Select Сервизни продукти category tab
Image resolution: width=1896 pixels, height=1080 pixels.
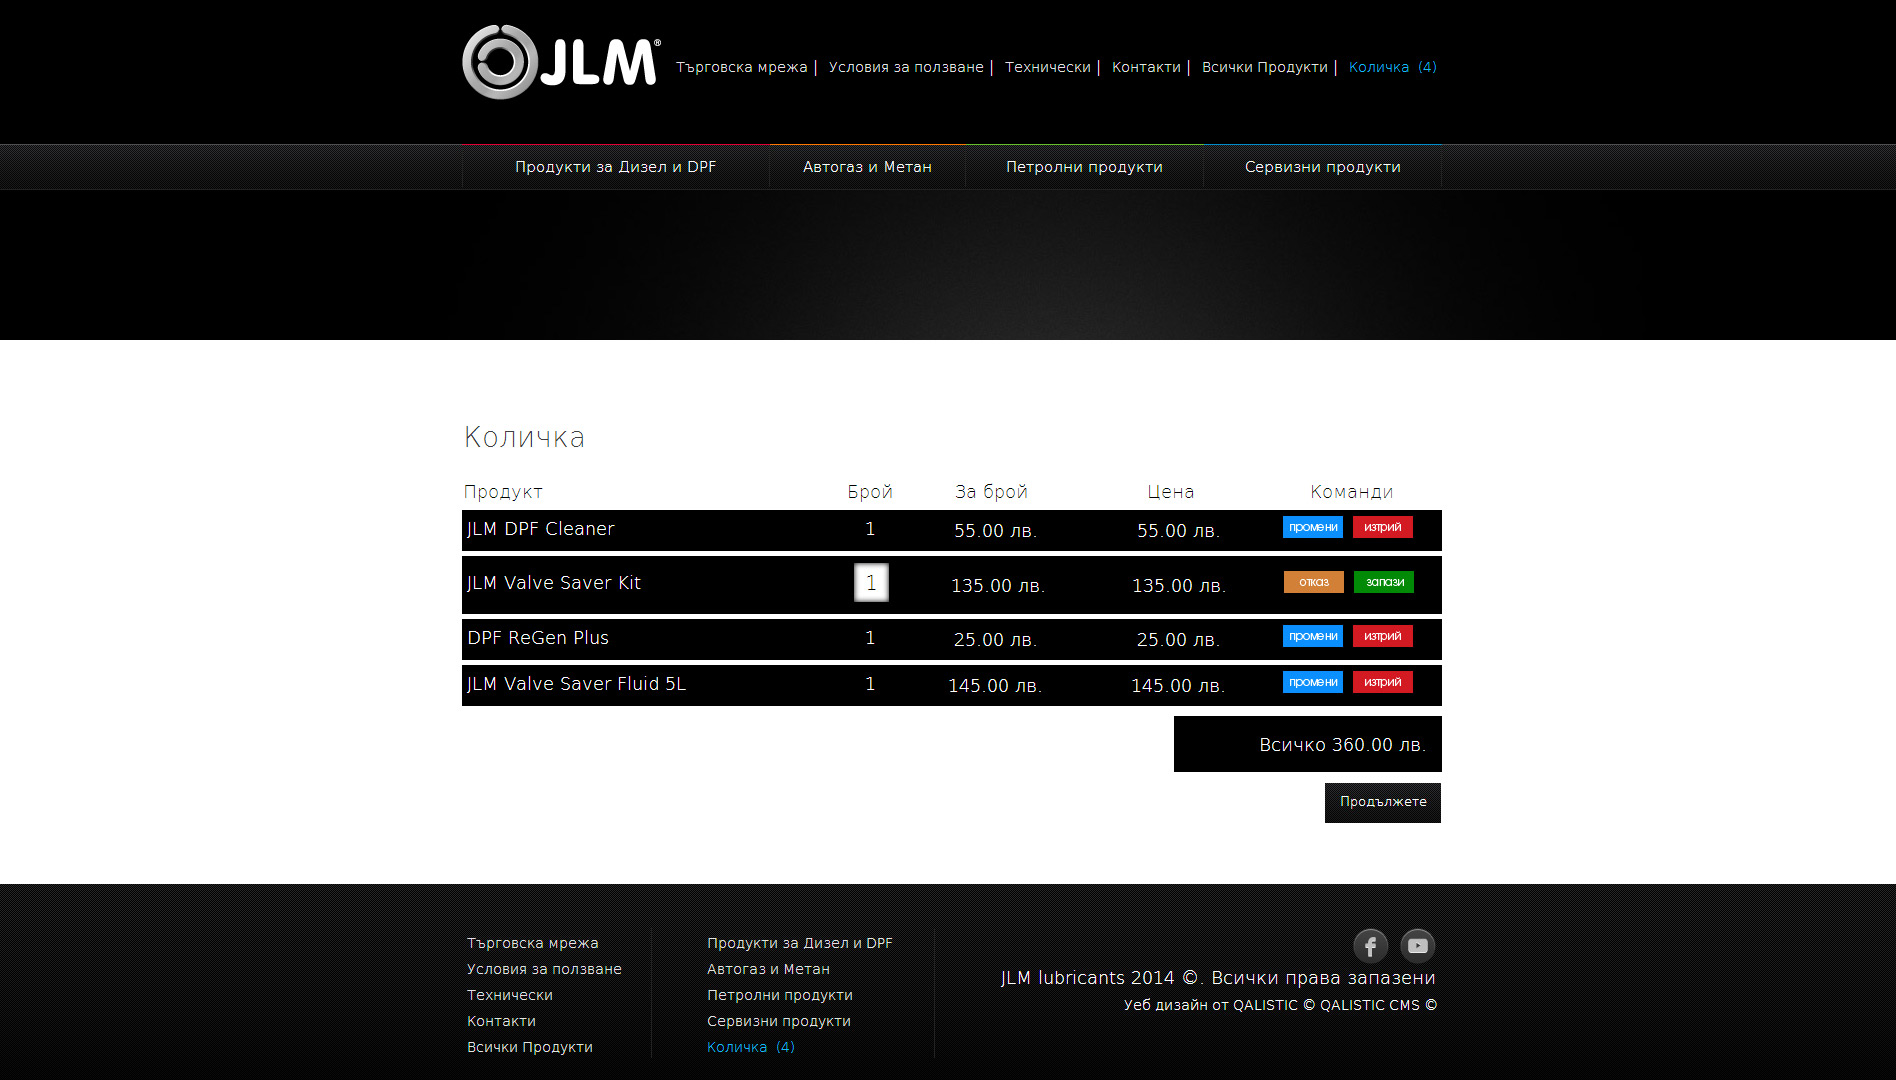click(x=1322, y=167)
